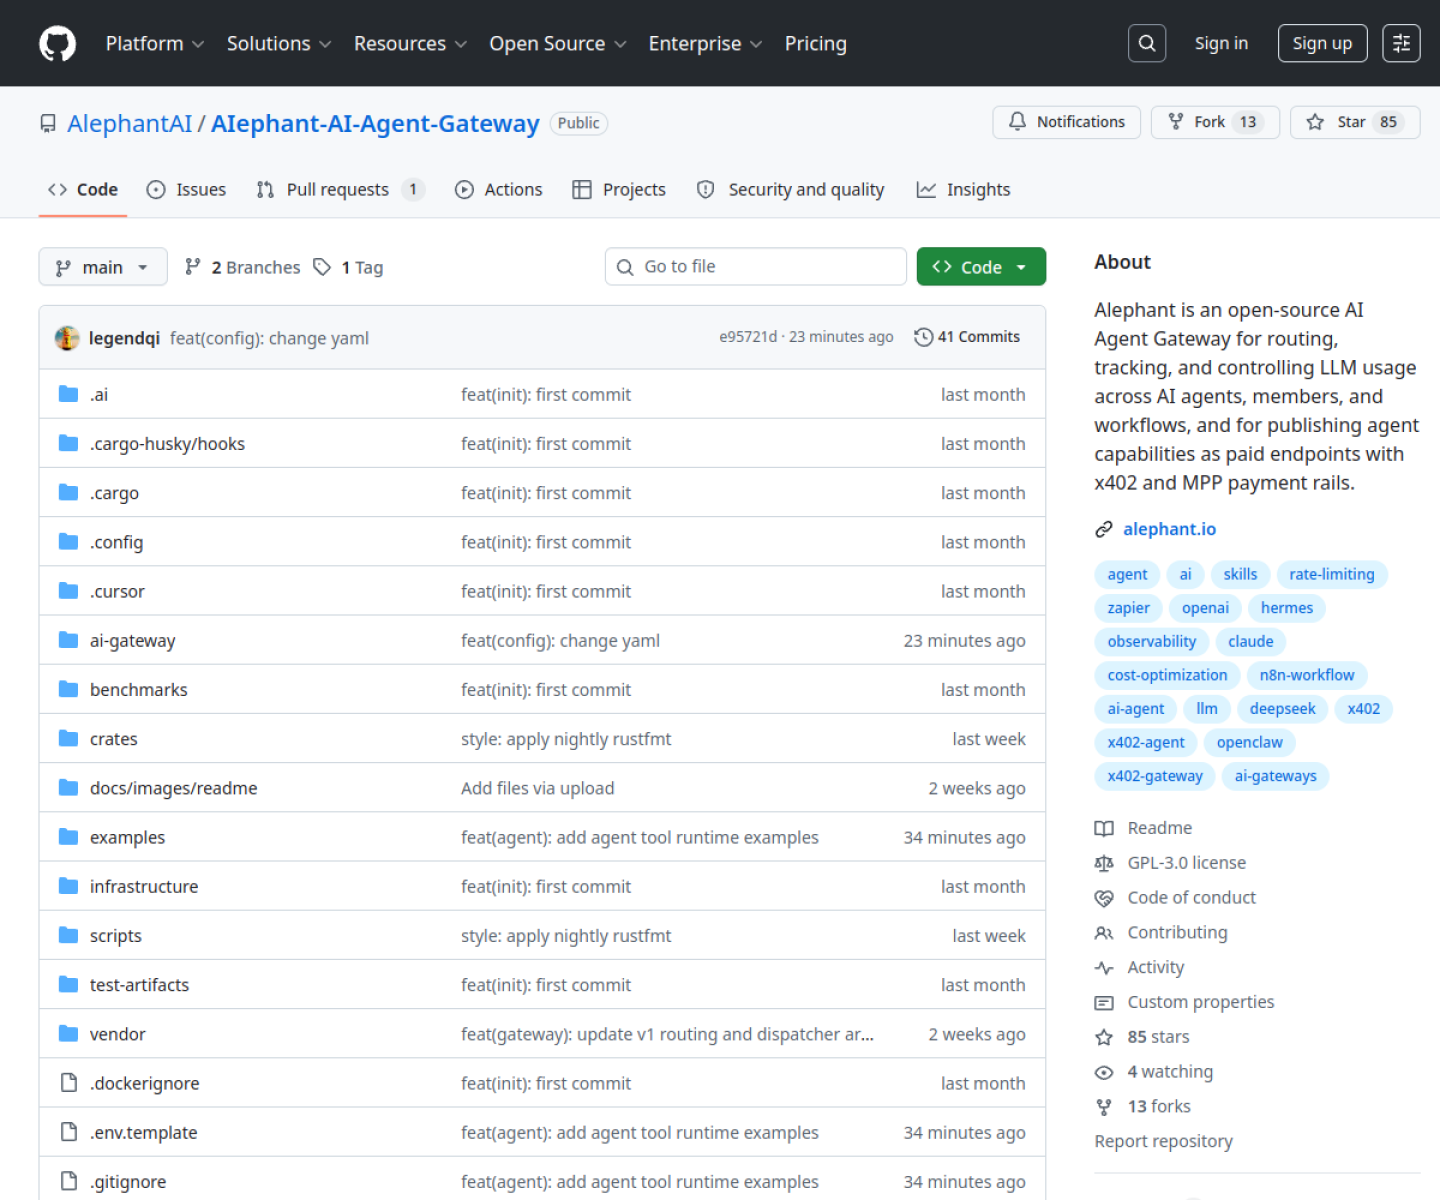The image size is (1440, 1200).
Task: Select the deepseek topic tag
Action: (1282, 708)
